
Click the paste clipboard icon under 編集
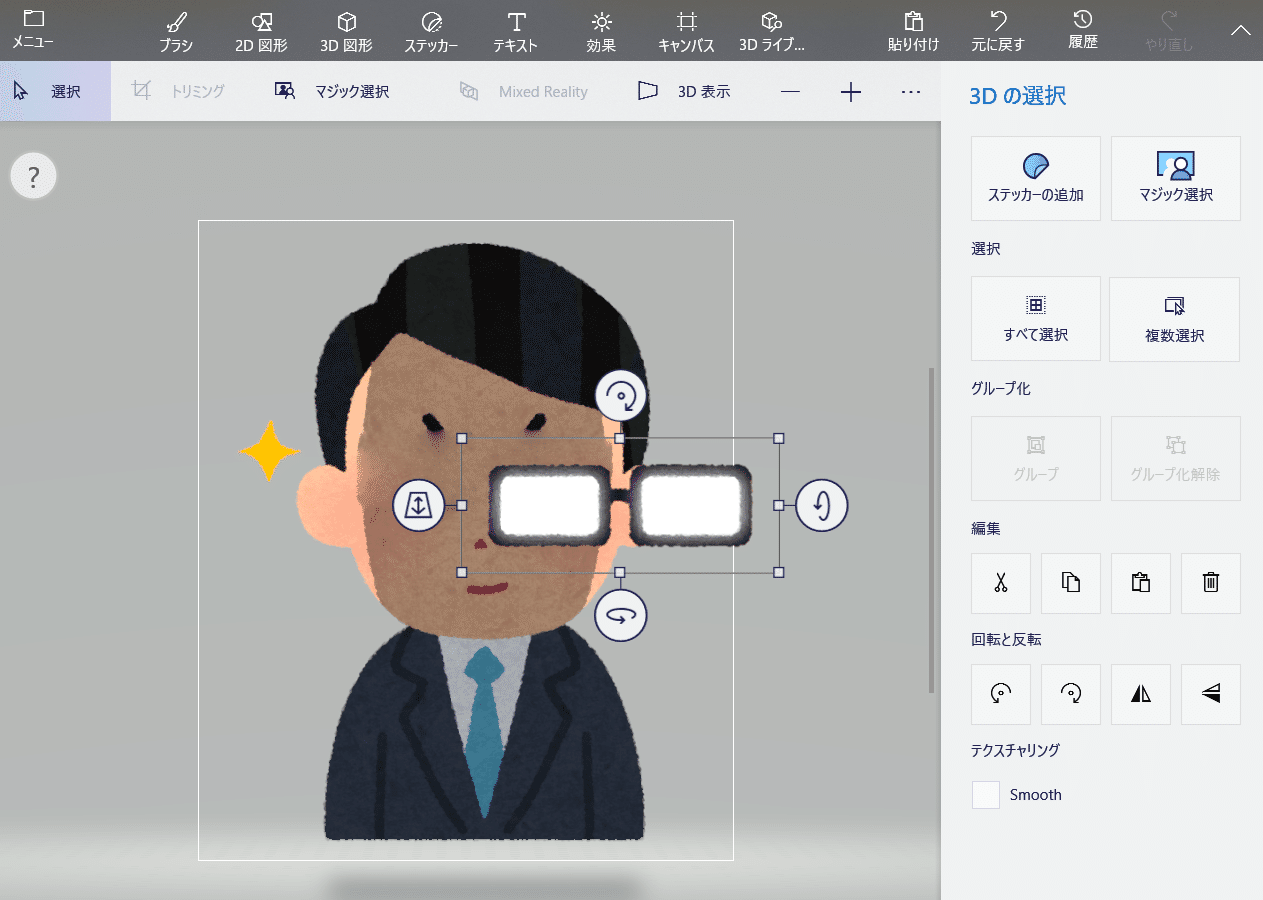coord(1140,583)
